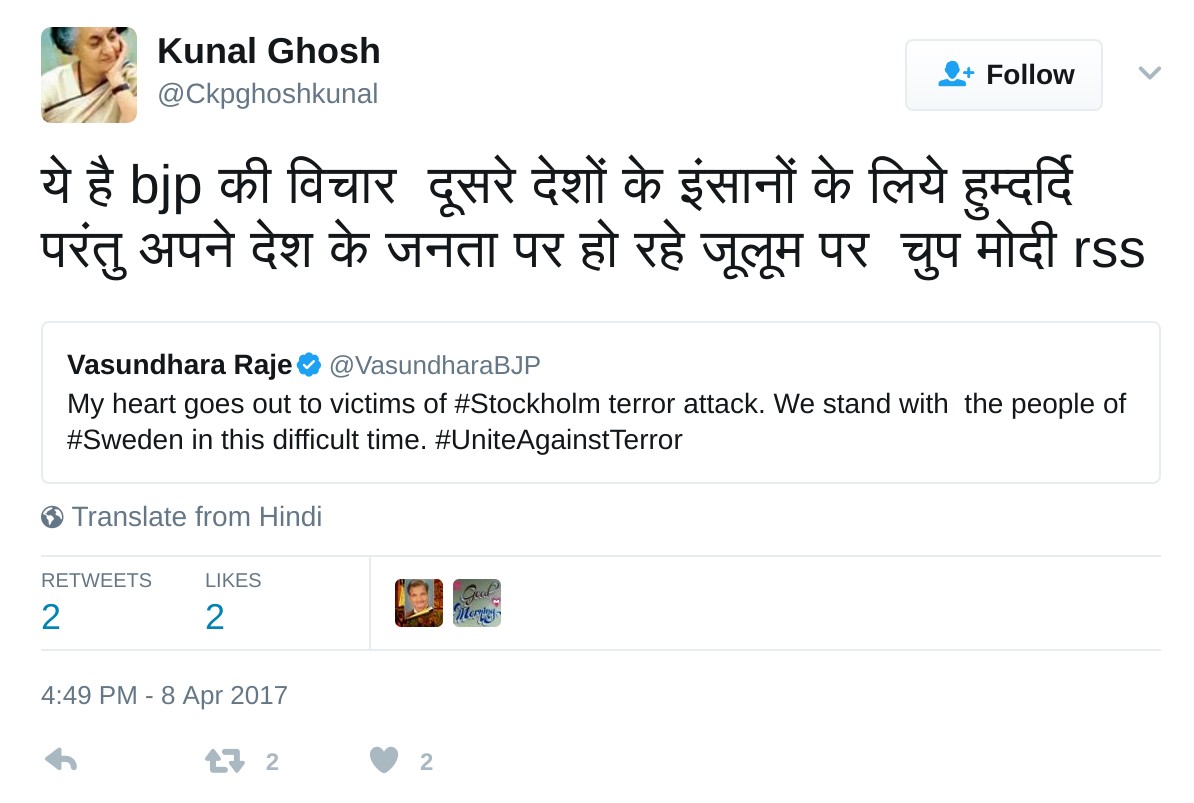The image size is (1194, 803).
Task: Open the first liker's avatar thumbnail
Action: click(419, 603)
